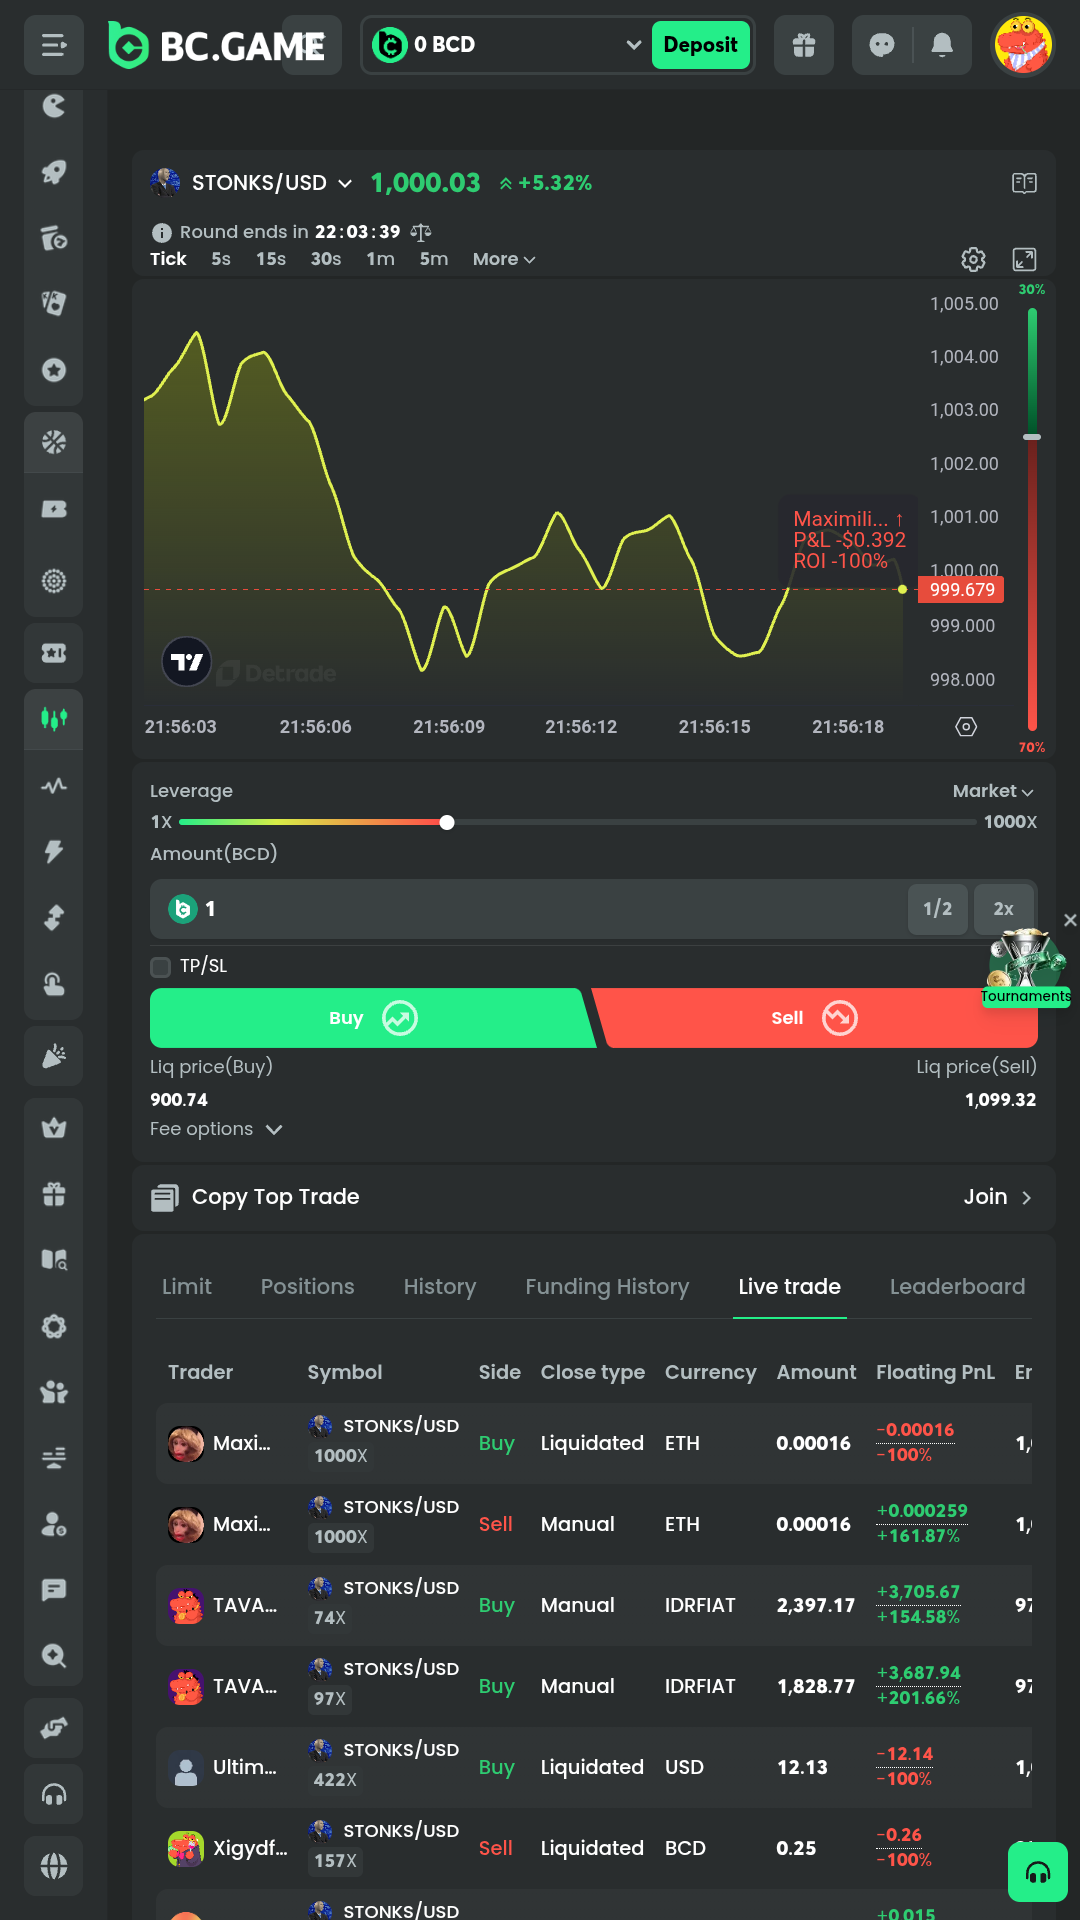Click the Leverage slider handle
The width and height of the screenshot is (1080, 1920).
(x=447, y=822)
